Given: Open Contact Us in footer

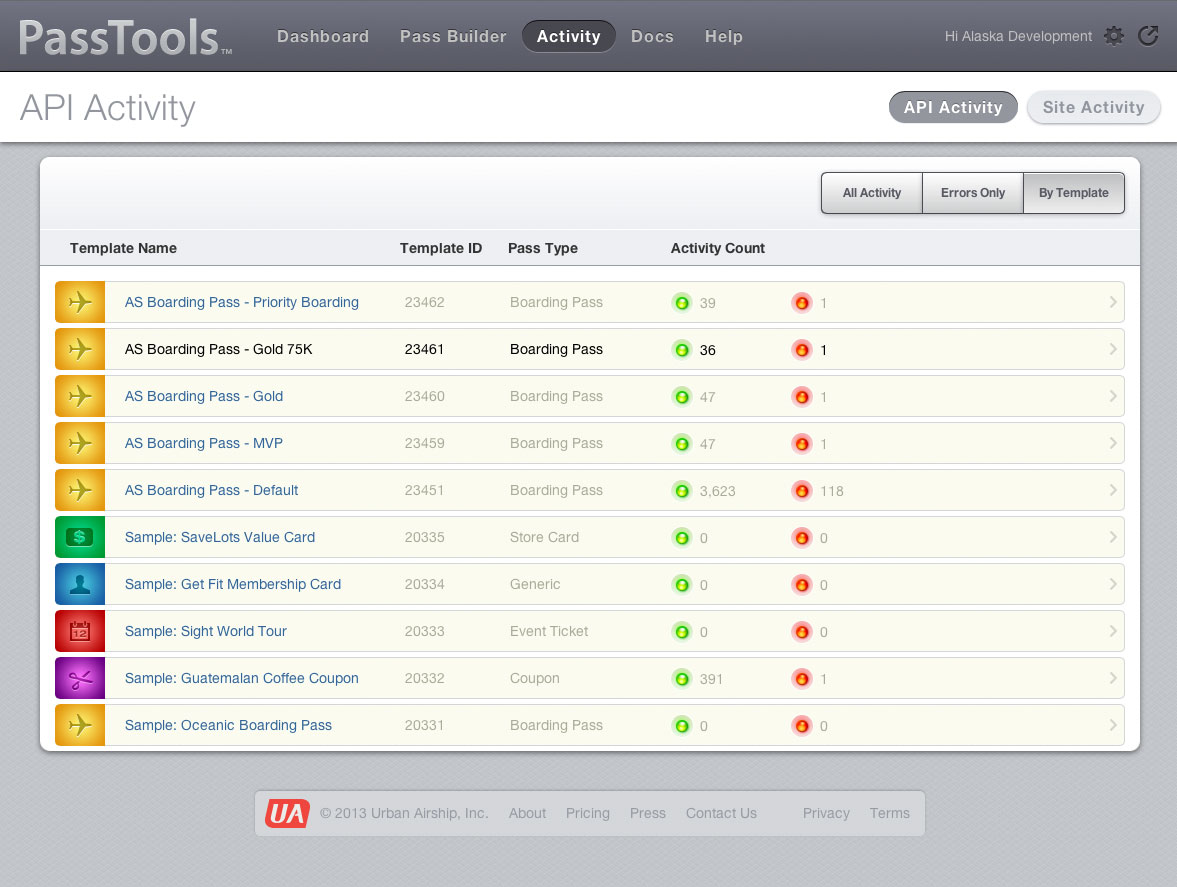Looking at the screenshot, I should click(x=721, y=813).
